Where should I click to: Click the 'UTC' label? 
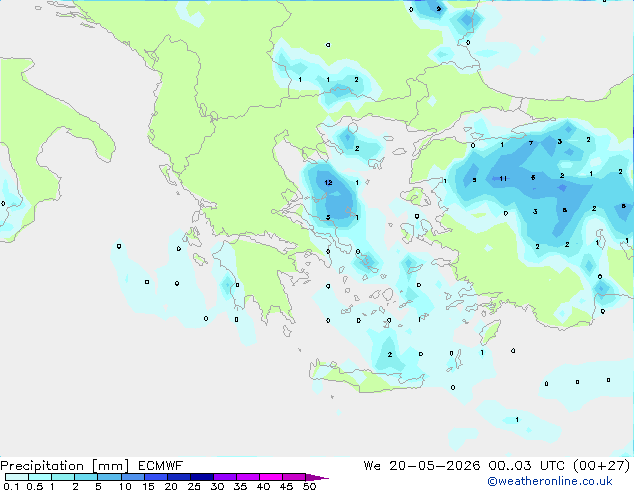pos(552,466)
